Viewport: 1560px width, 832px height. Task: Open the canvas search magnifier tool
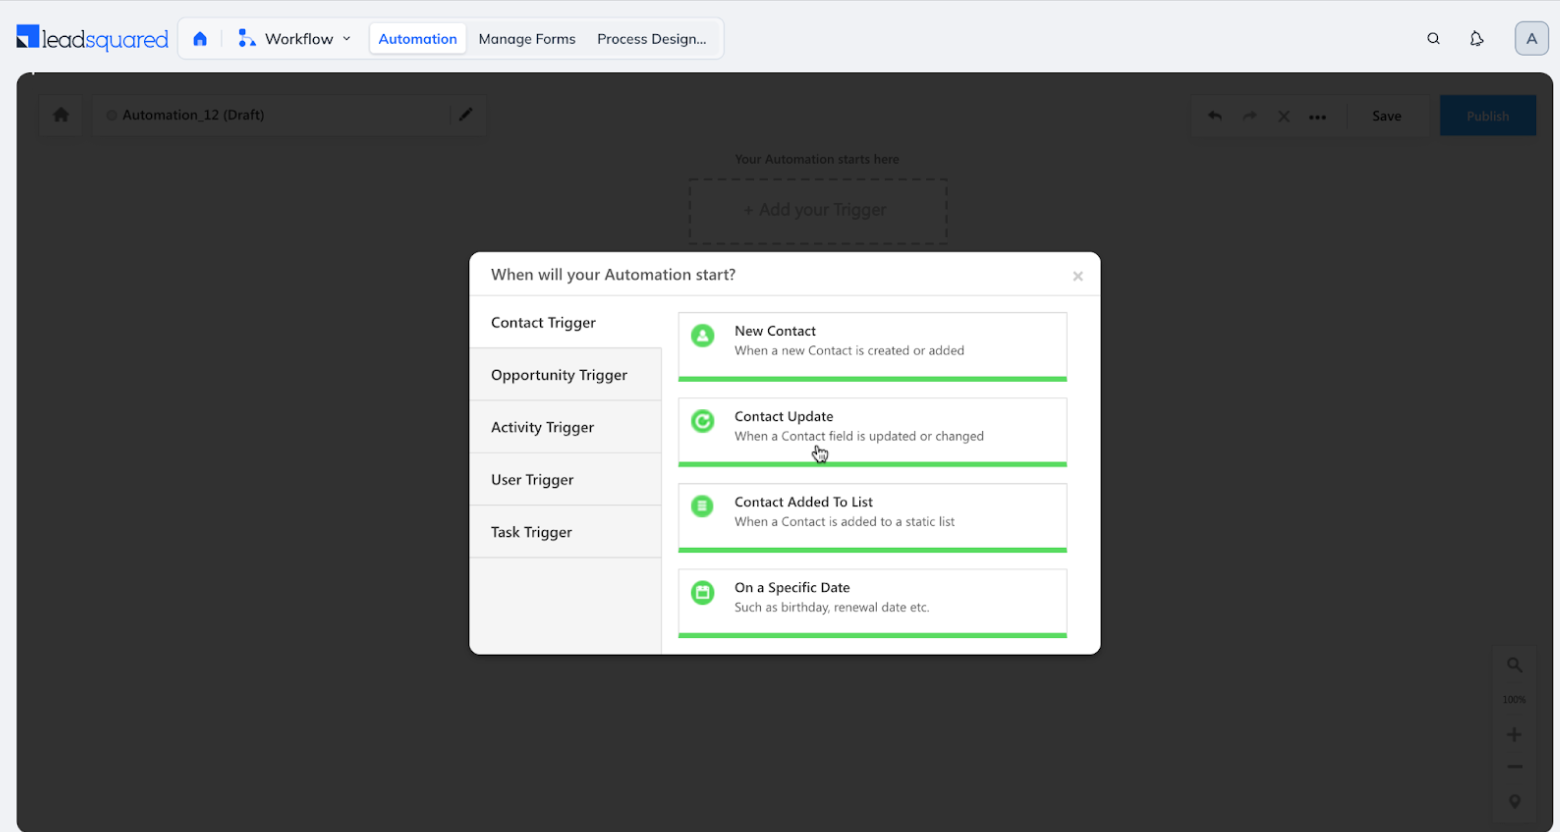pyautogui.click(x=1514, y=664)
